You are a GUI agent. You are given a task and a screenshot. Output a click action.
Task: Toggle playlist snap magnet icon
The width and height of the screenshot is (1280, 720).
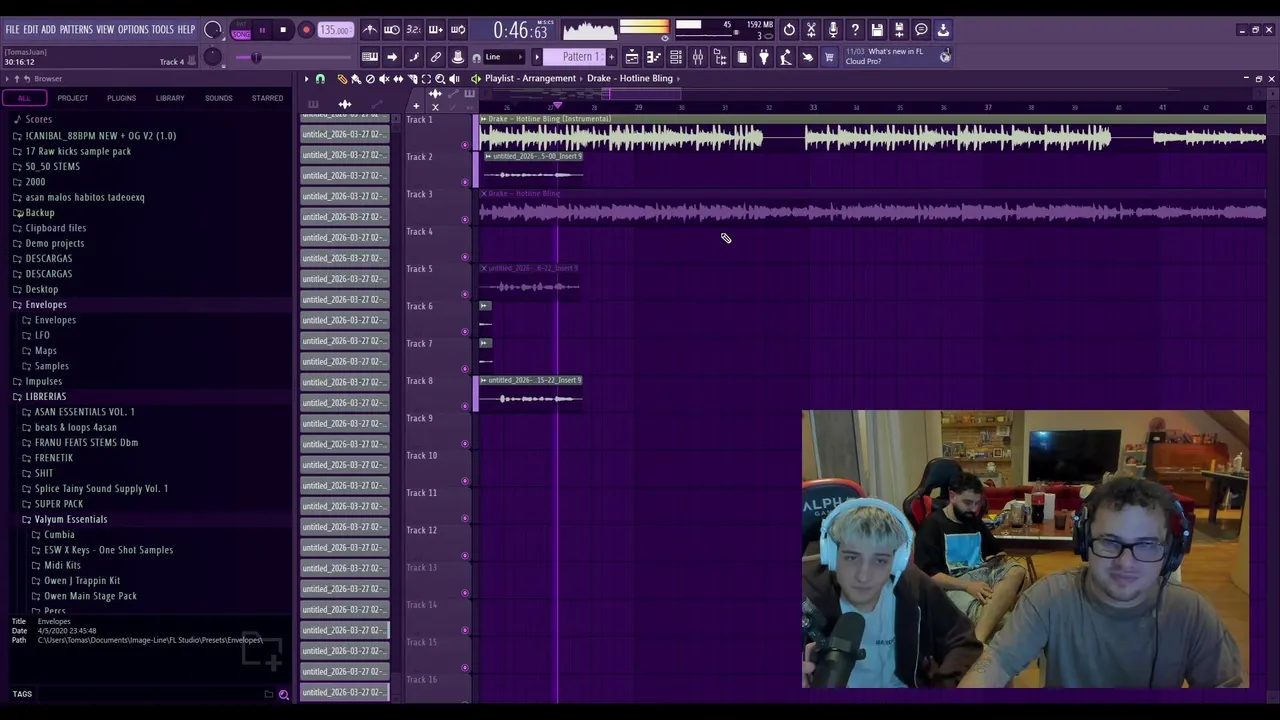(x=320, y=78)
